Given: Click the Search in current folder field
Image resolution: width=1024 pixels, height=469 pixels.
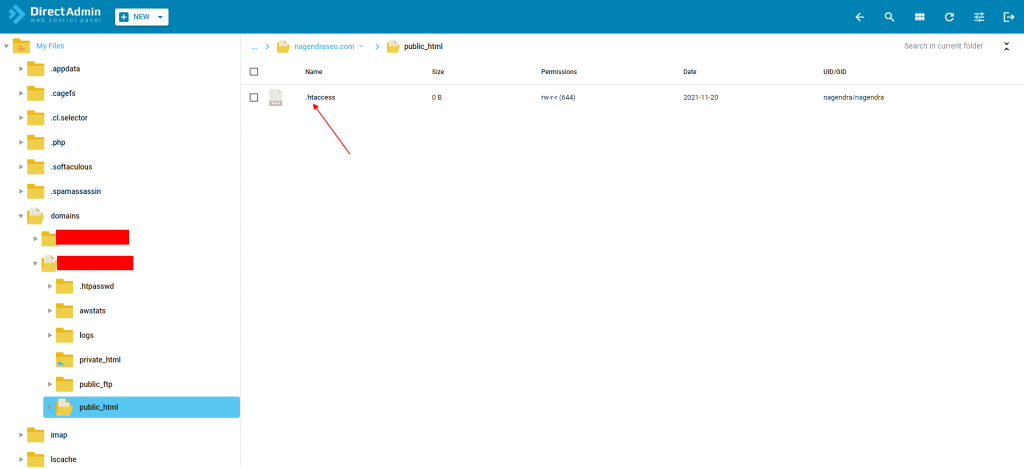Looking at the screenshot, I should (943, 46).
